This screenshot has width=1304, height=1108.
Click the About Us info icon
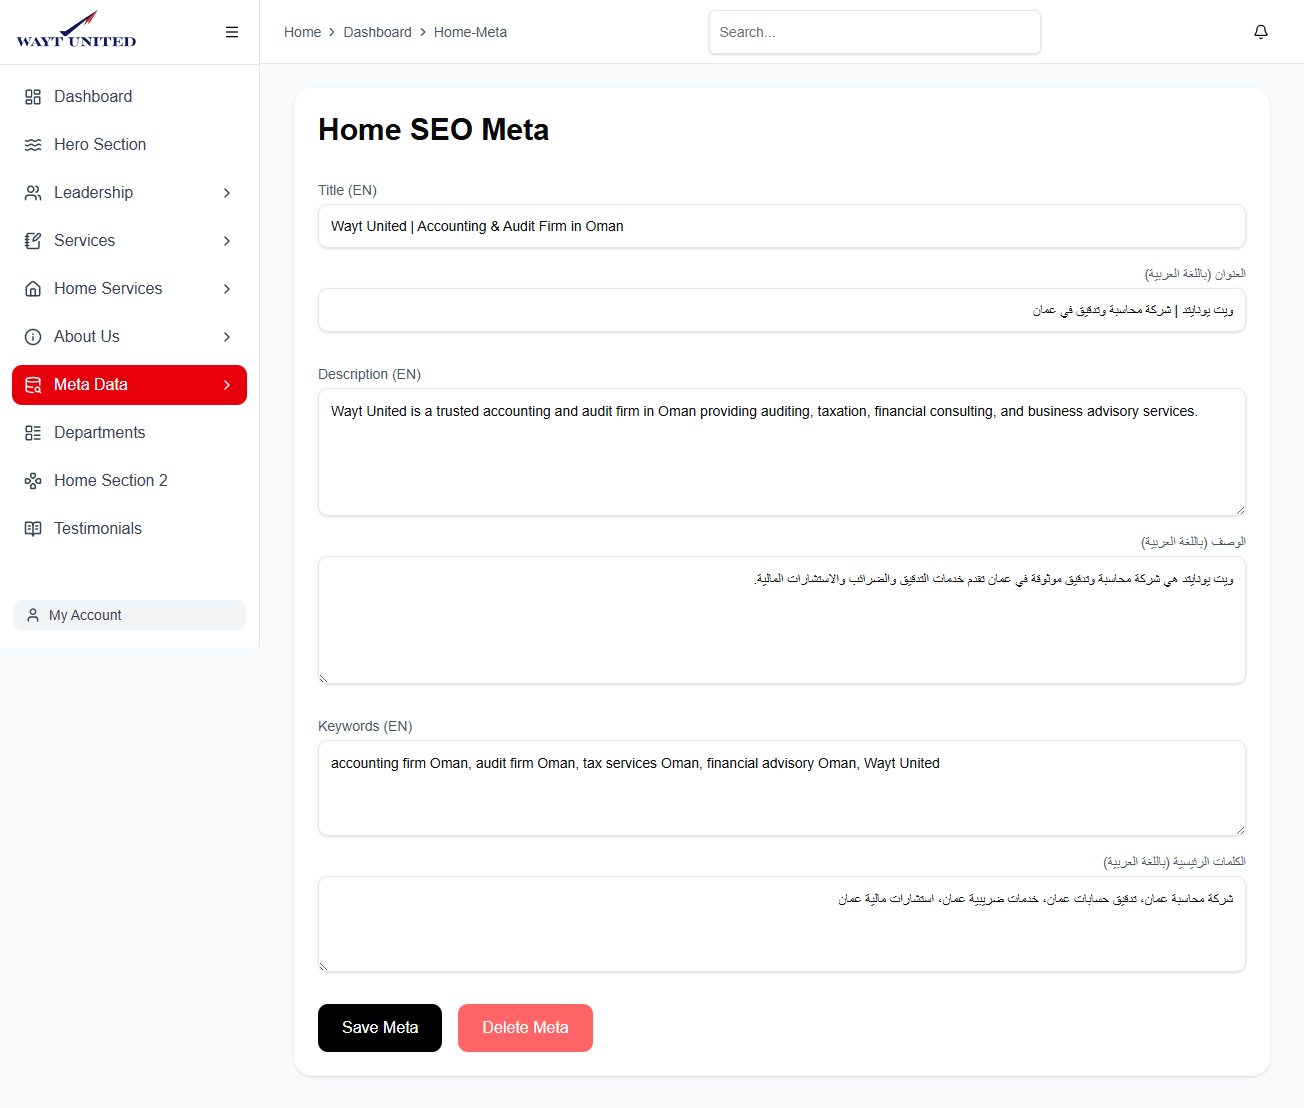tap(33, 337)
